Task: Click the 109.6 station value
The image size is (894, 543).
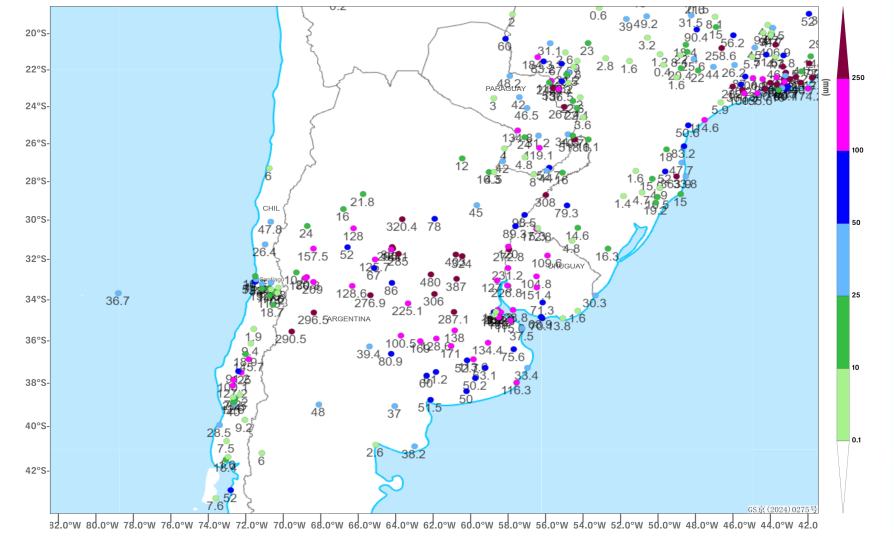Action: click(x=547, y=264)
